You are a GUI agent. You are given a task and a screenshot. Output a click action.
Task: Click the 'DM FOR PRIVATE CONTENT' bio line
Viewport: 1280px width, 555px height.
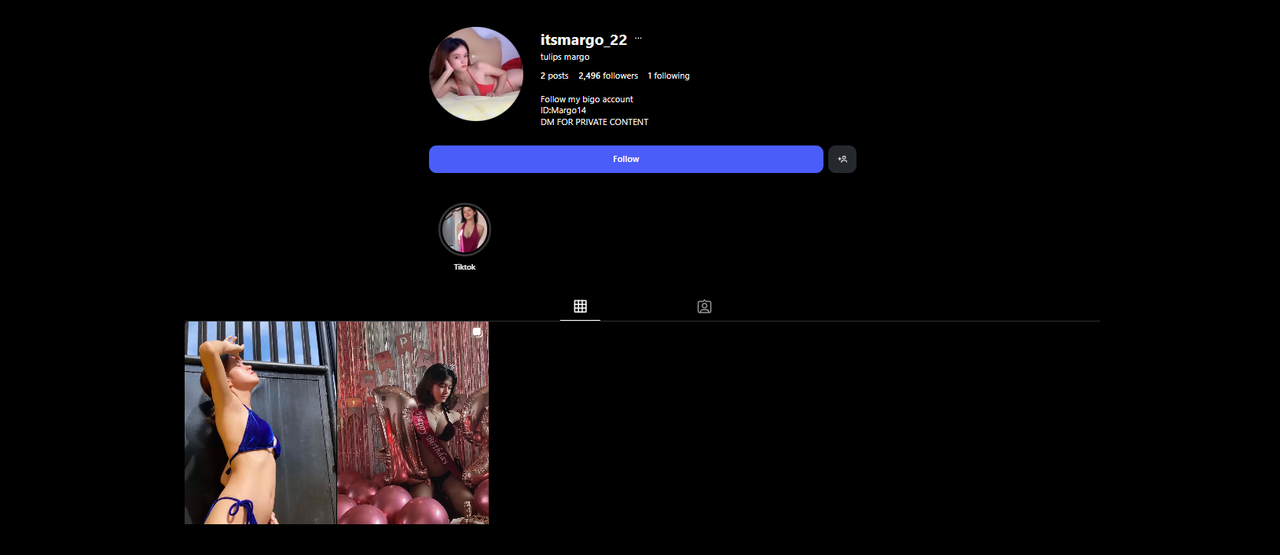pyautogui.click(x=594, y=122)
